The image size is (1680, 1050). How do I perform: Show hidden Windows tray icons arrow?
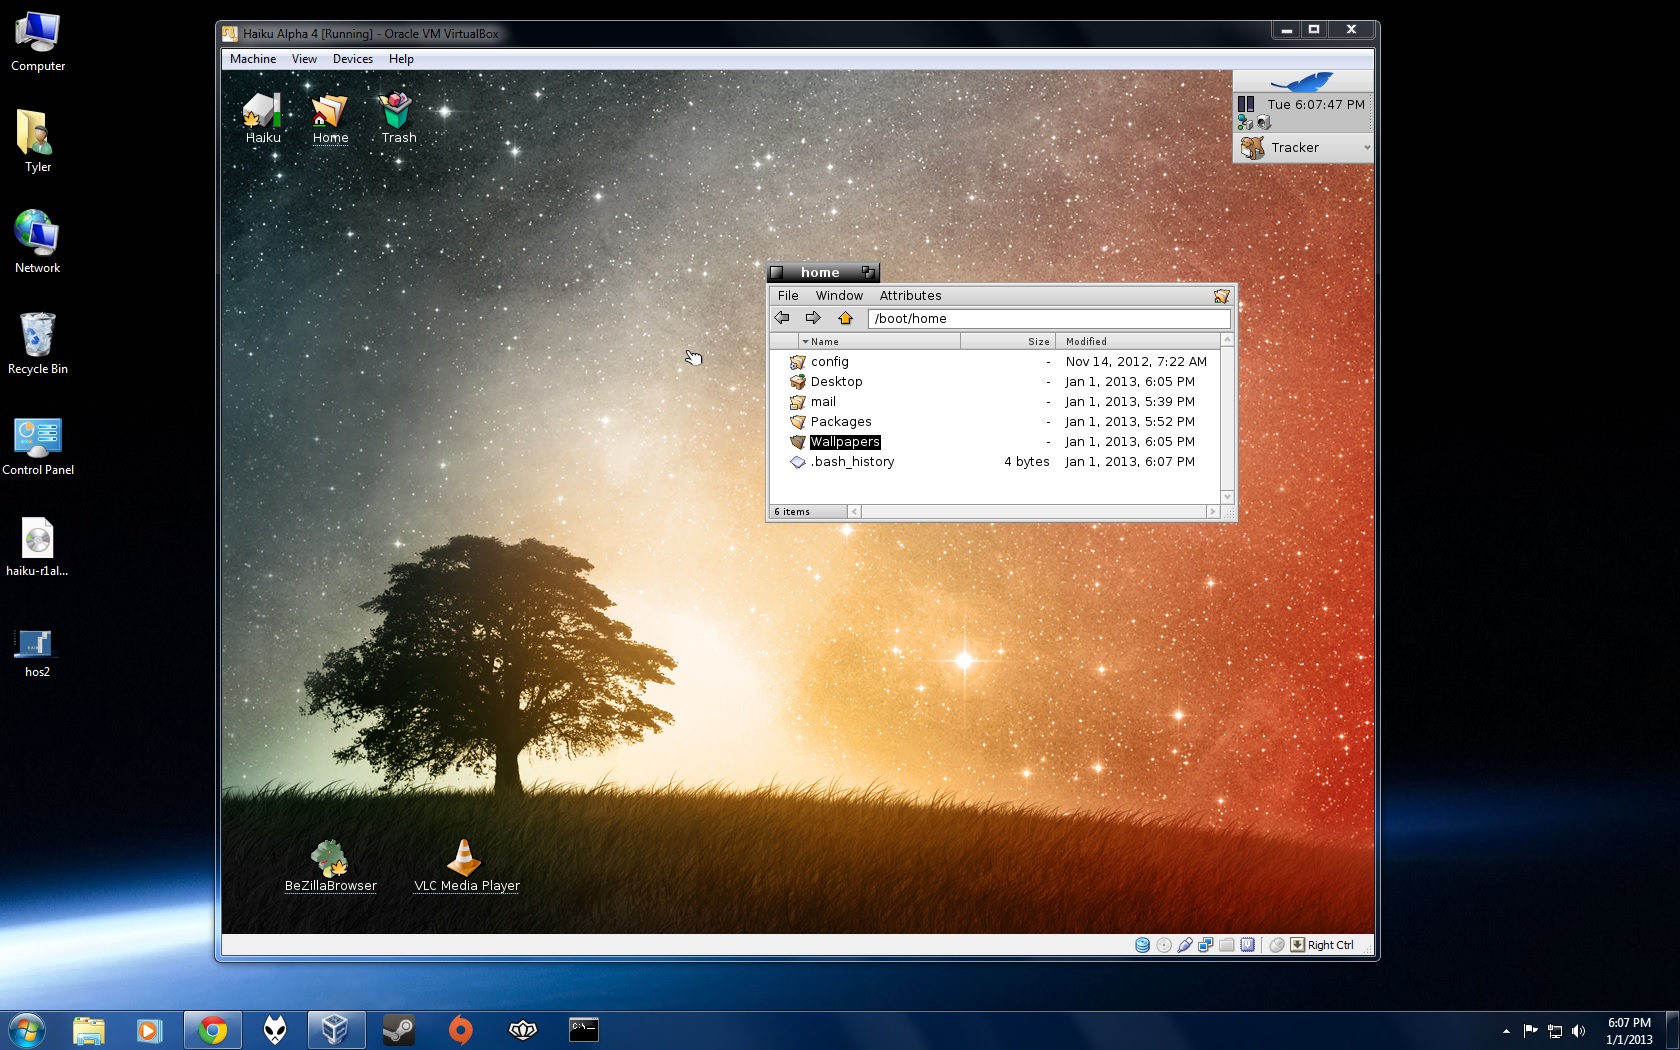coord(1506,1031)
